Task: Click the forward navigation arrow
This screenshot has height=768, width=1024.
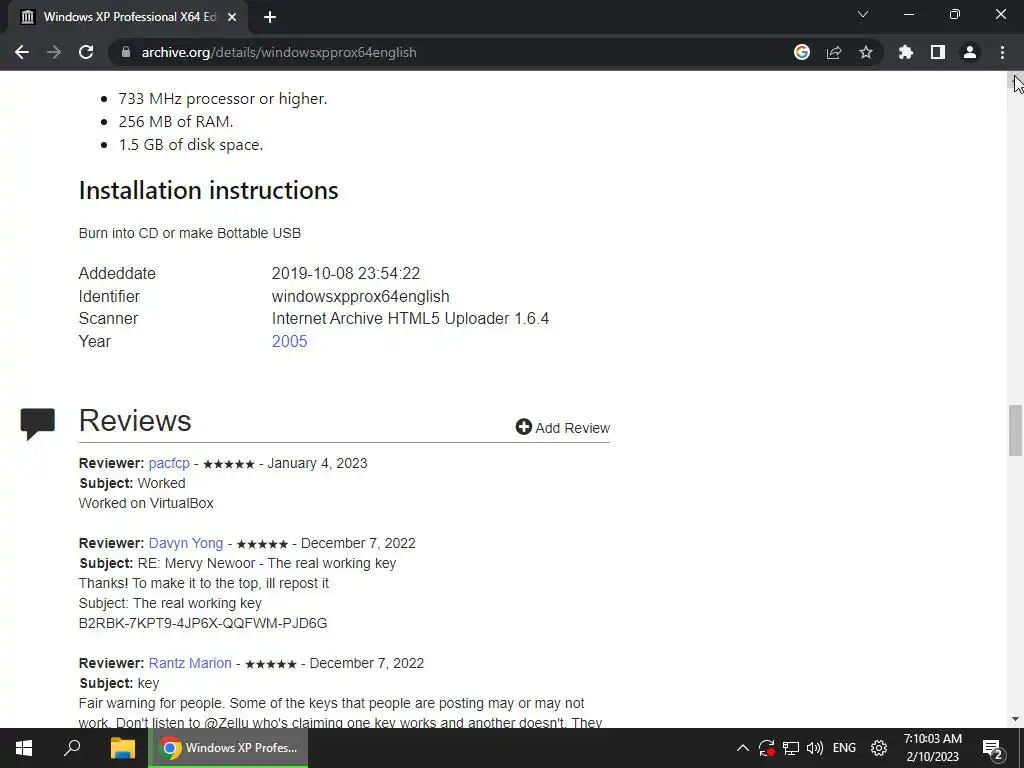Action: pos(54,52)
